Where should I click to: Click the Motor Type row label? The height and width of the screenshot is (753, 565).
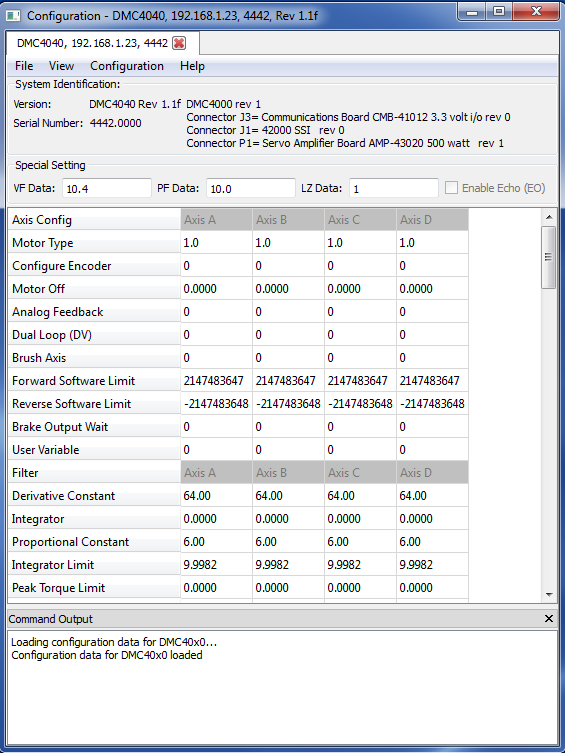(x=94, y=243)
